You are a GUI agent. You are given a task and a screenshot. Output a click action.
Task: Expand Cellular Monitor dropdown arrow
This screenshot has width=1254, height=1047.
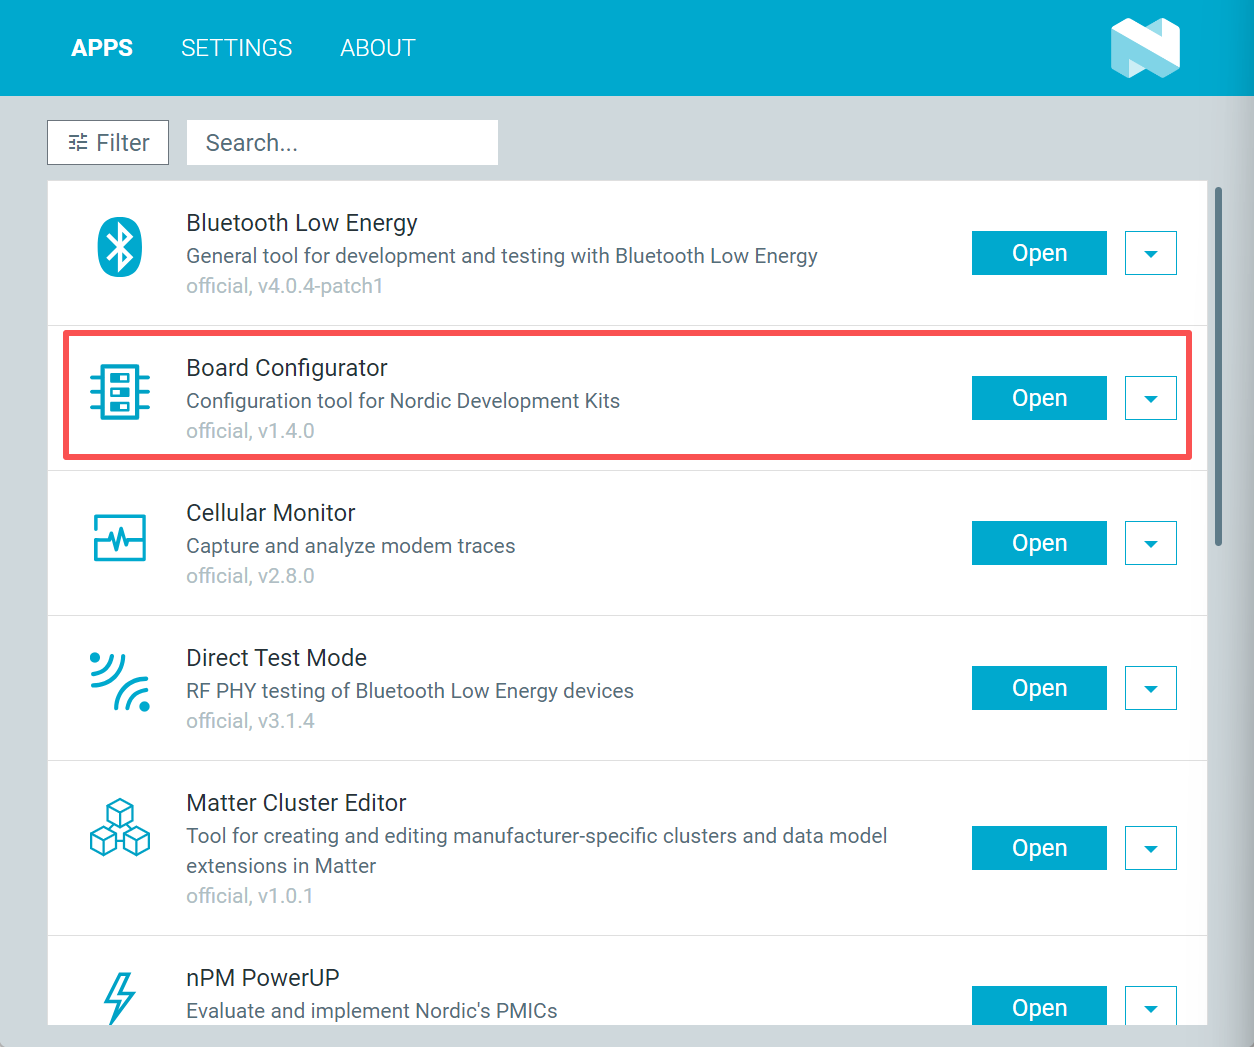(x=1151, y=543)
